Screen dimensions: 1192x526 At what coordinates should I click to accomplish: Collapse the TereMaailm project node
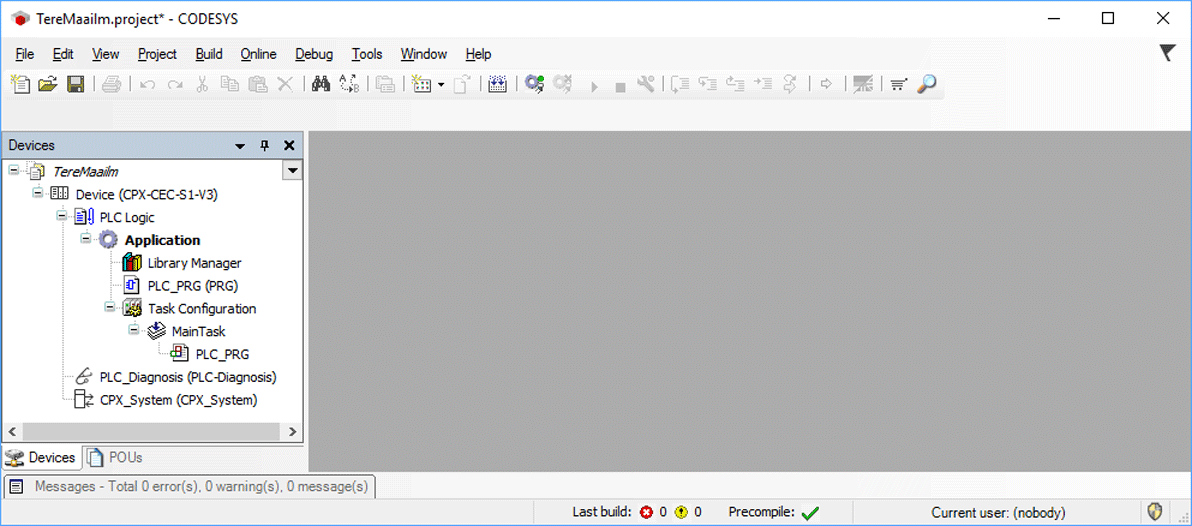tap(14, 170)
